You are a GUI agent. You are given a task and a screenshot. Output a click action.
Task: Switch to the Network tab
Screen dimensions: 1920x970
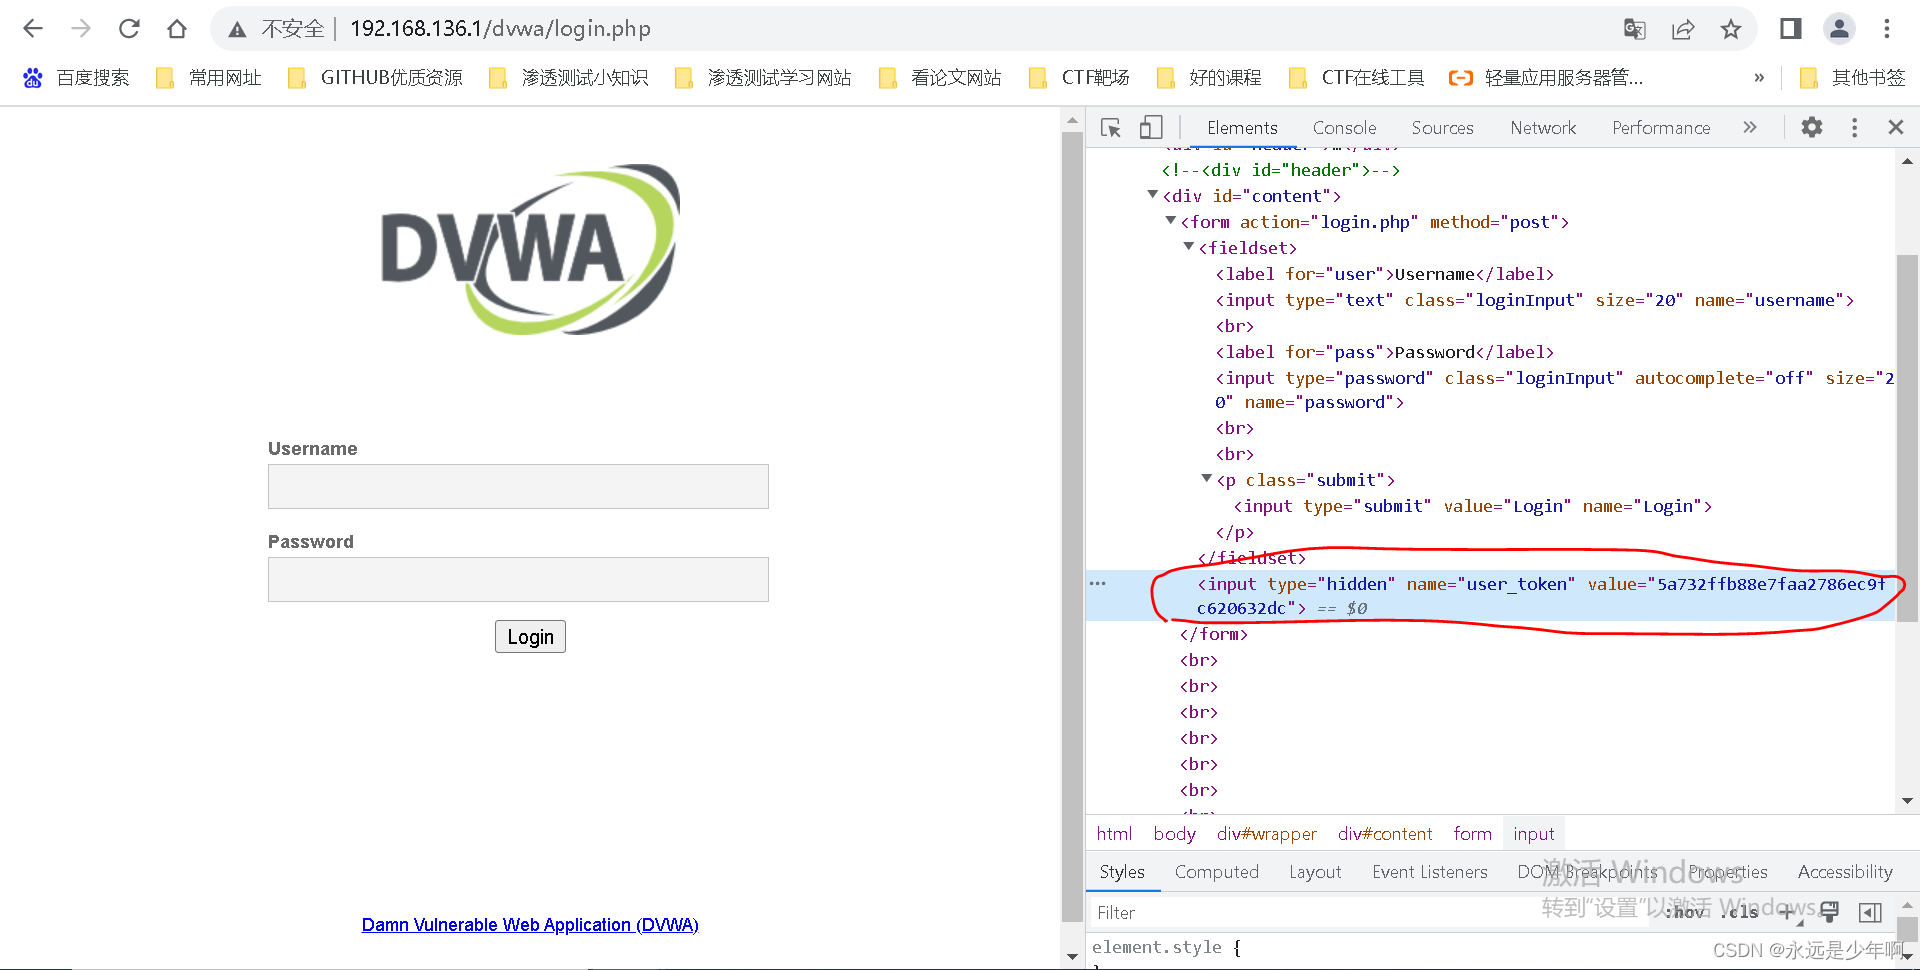pyautogui.click(x=1543, y=128)
